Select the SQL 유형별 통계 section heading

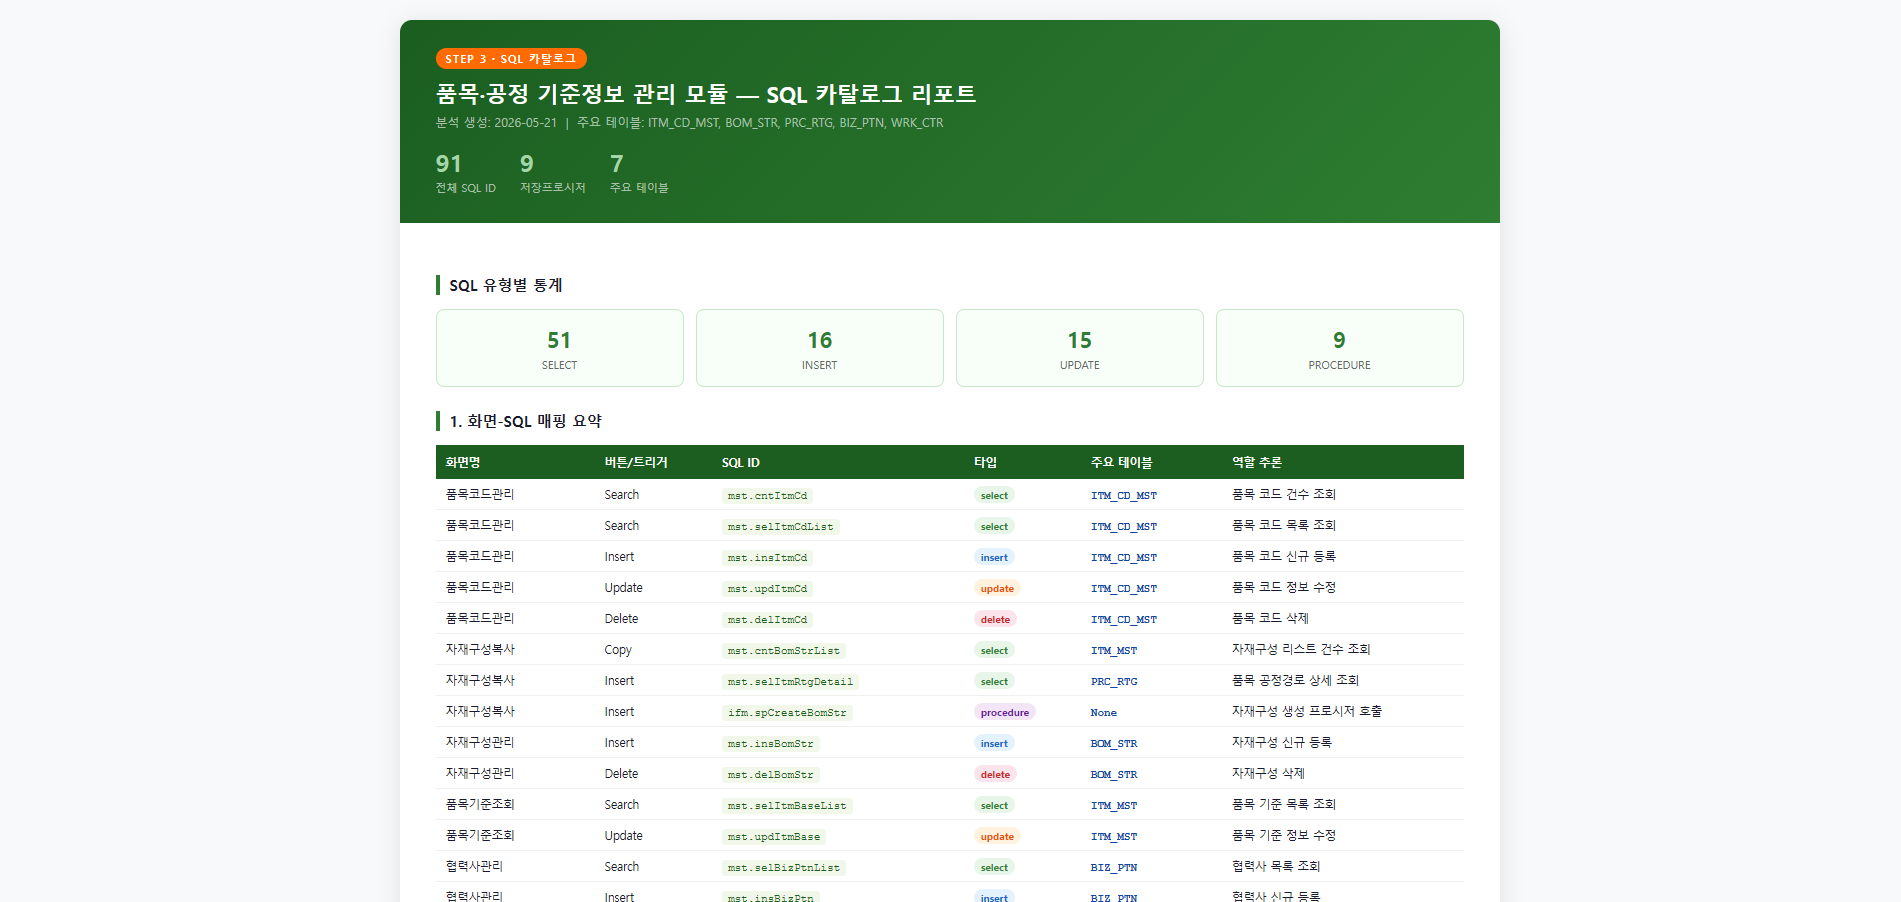(x=505, y=285)
